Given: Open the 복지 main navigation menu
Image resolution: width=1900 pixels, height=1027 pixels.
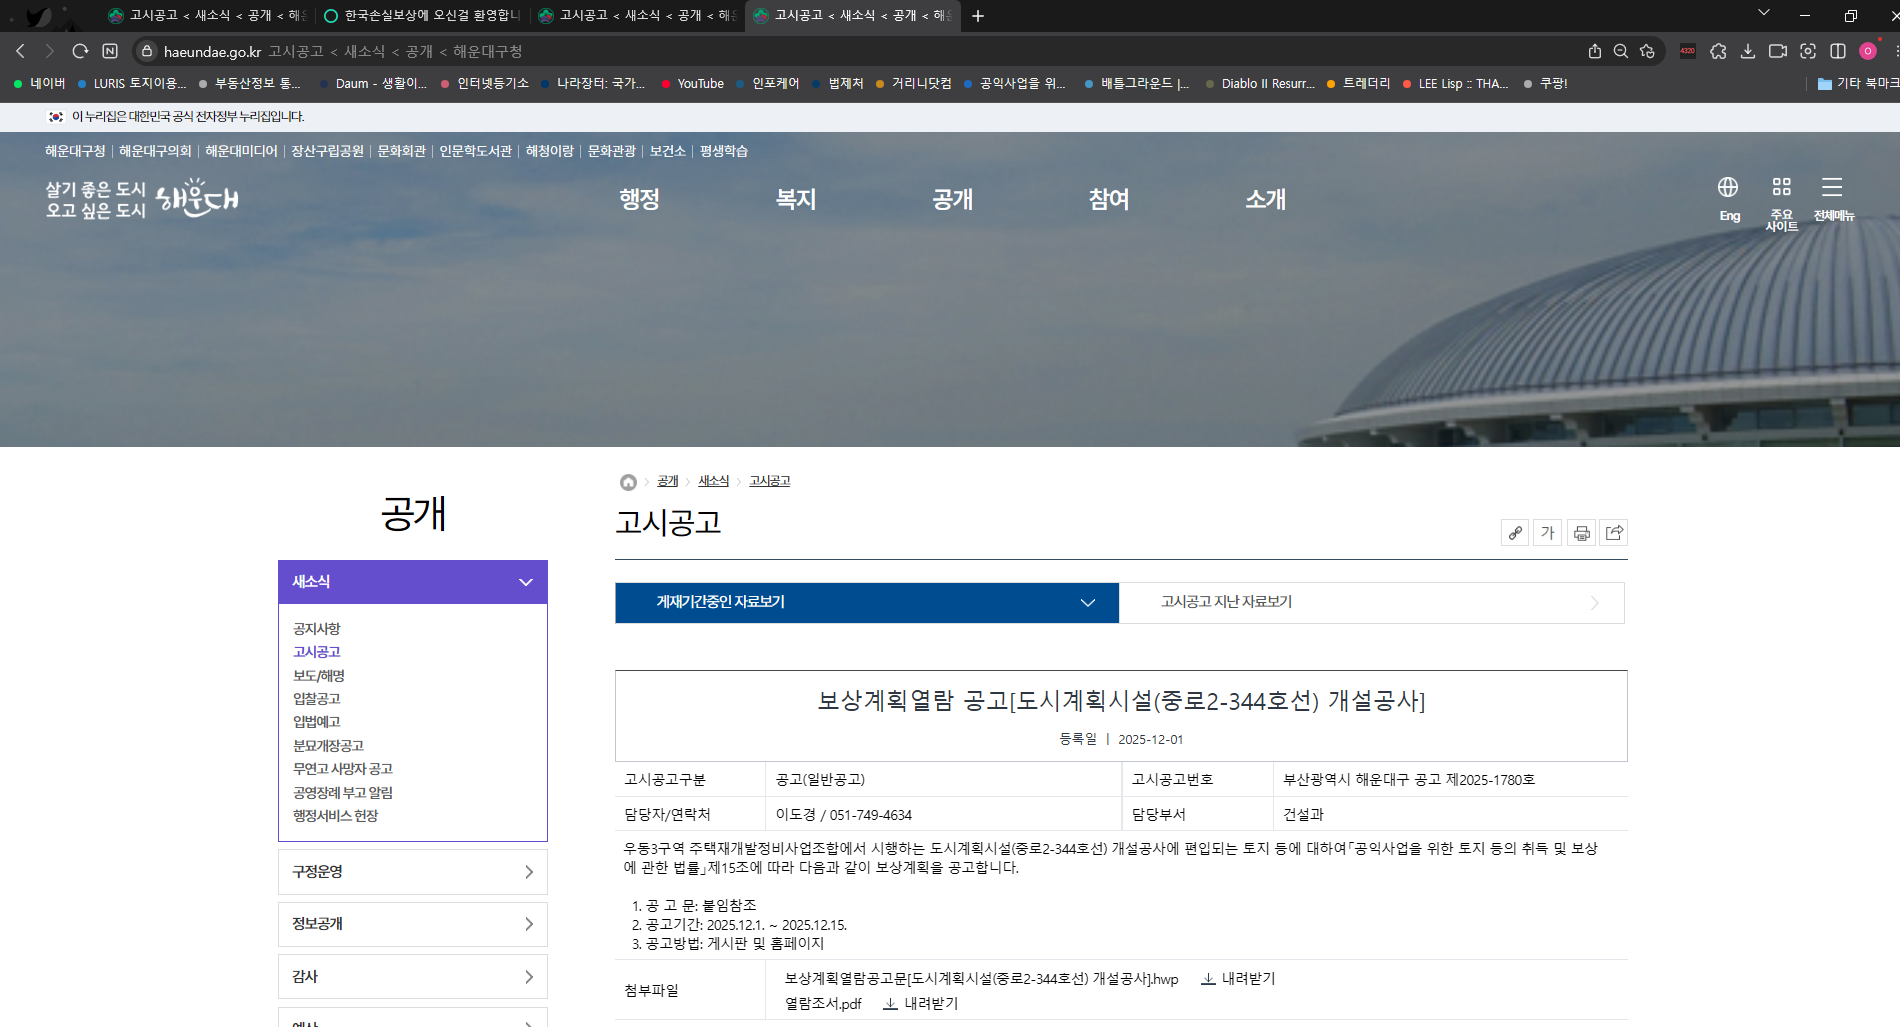Looking at the screenshot, I should pos(796,199).
